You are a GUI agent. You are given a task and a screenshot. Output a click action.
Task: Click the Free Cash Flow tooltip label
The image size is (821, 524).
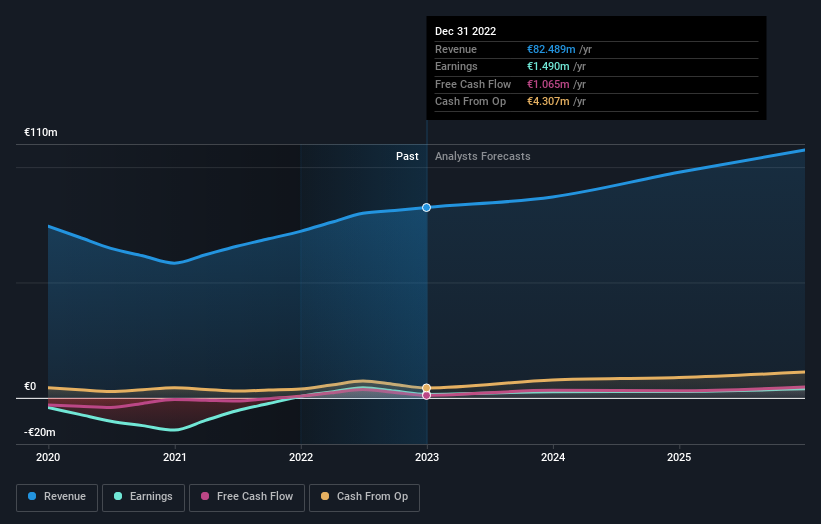tap(473, 84)
